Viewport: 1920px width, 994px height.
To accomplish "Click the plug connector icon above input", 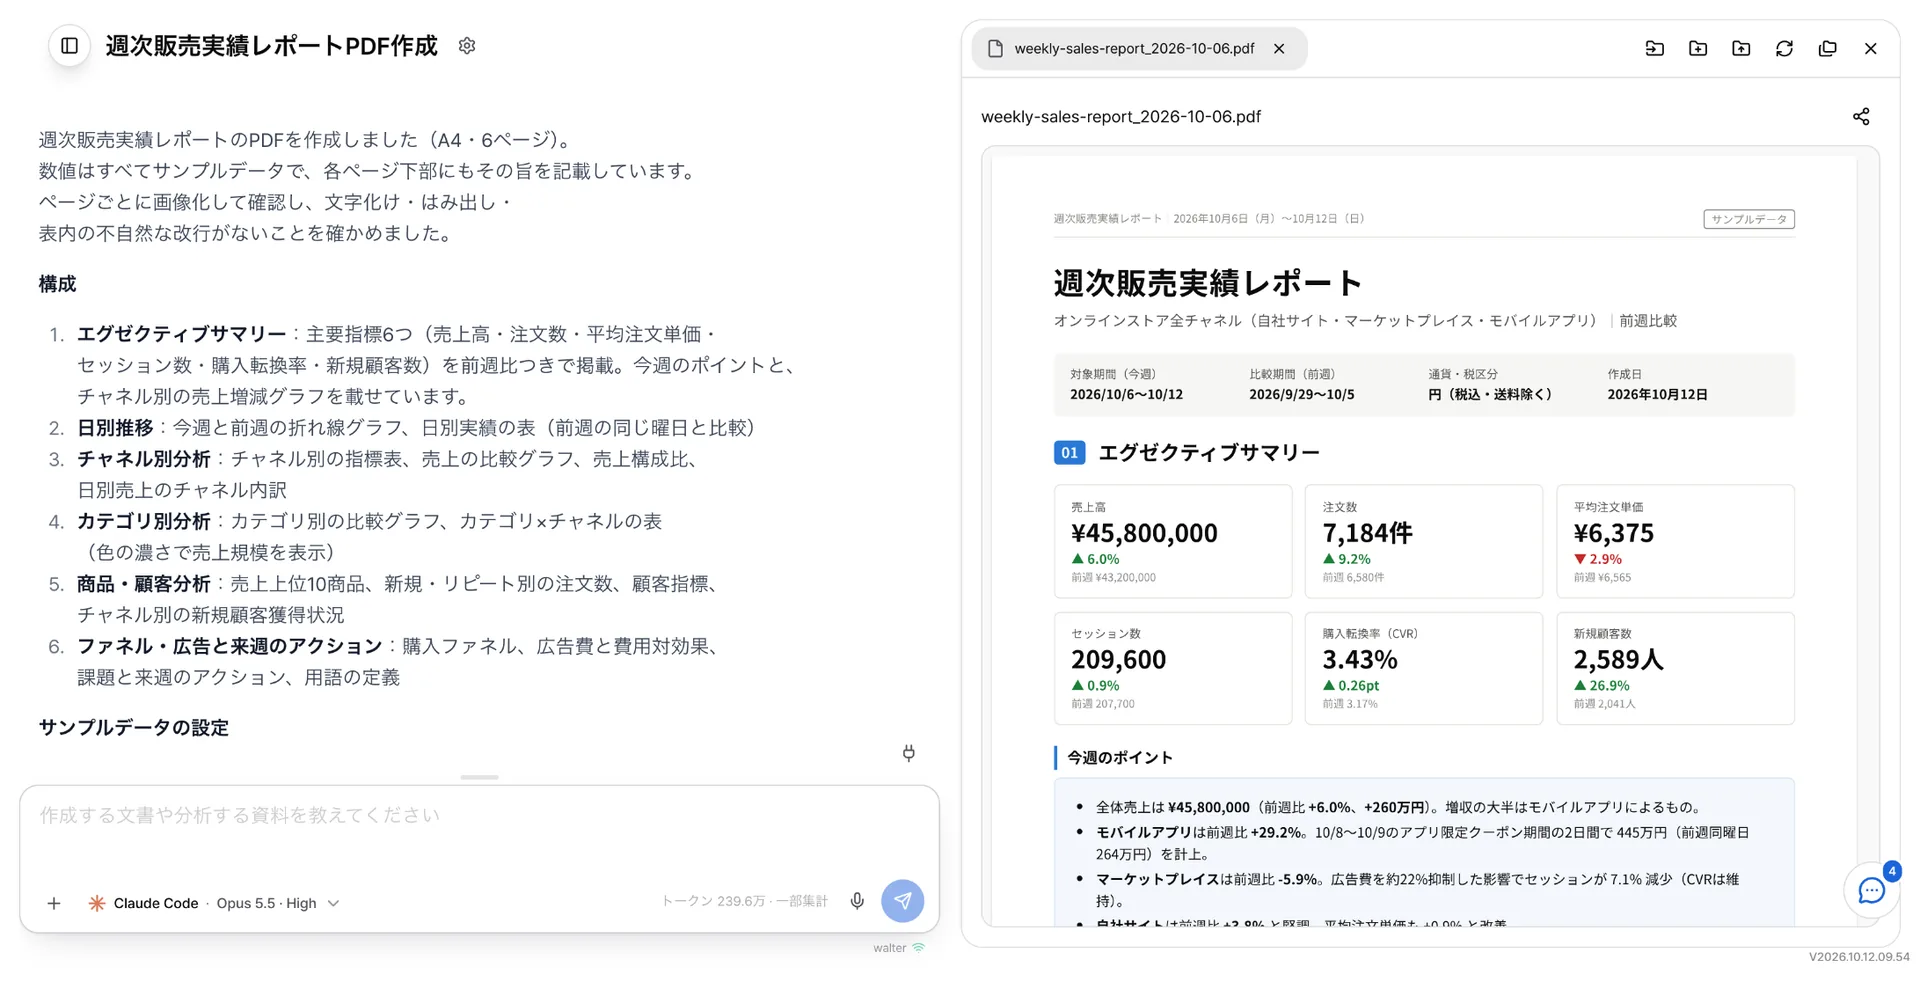I will point(909,753).
